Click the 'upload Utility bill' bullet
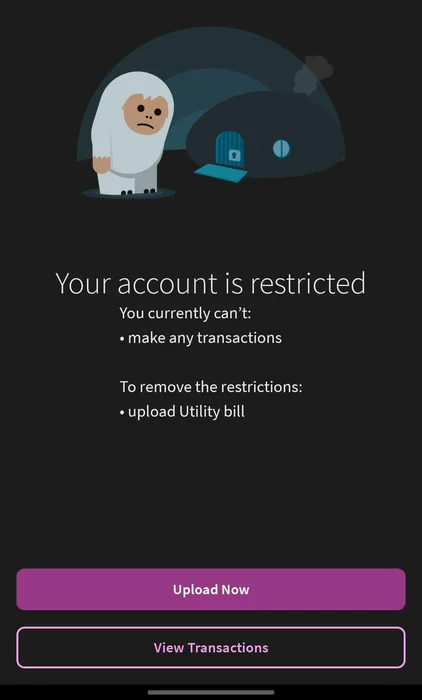This screenshot has width=422, height=700. [x=182, y=411]
